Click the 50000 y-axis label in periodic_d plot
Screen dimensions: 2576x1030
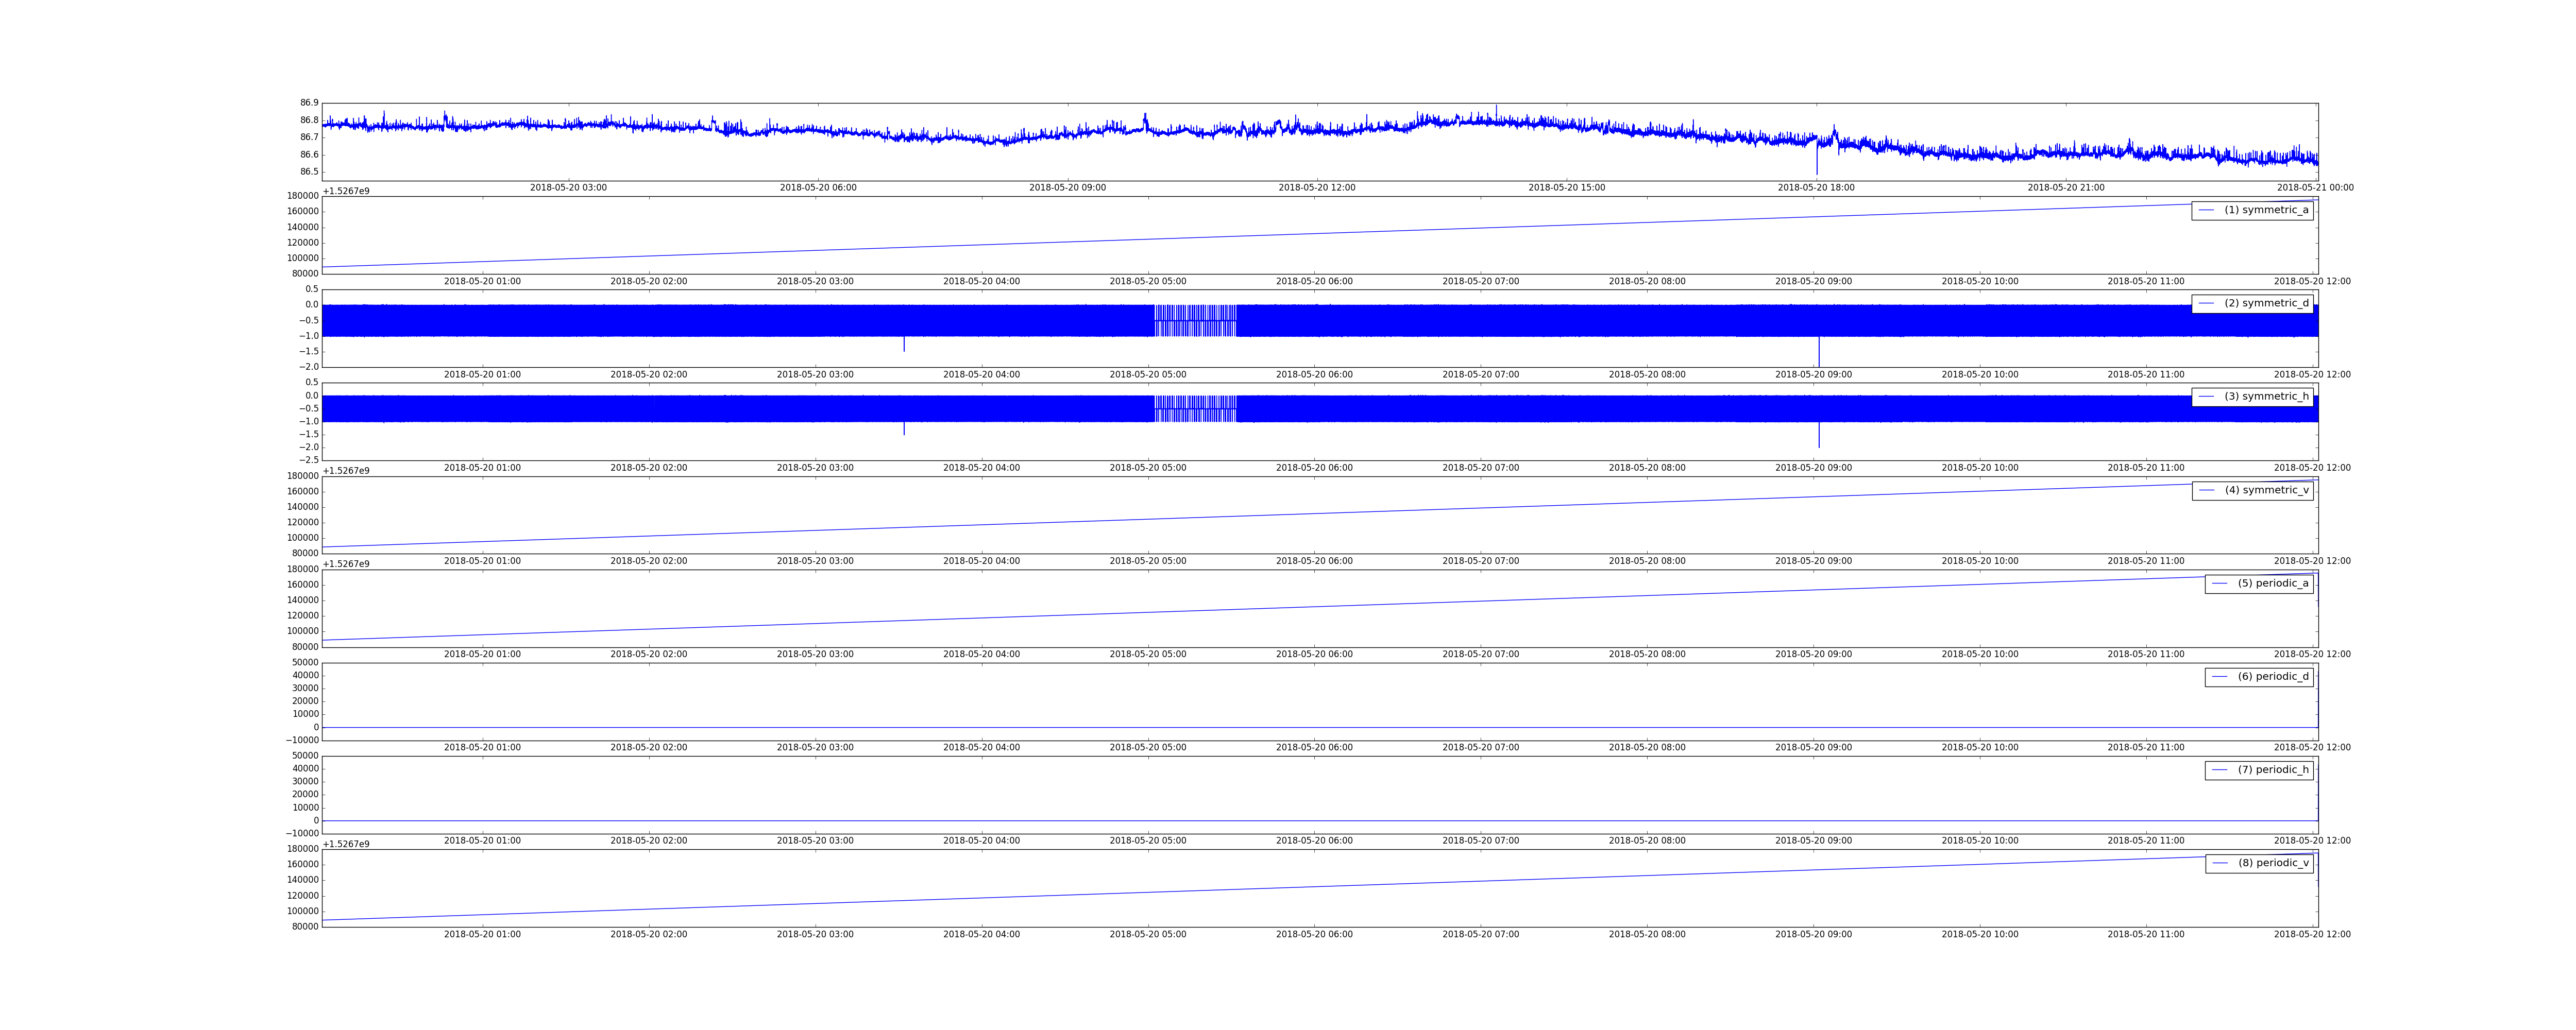[x=305, y=663]
